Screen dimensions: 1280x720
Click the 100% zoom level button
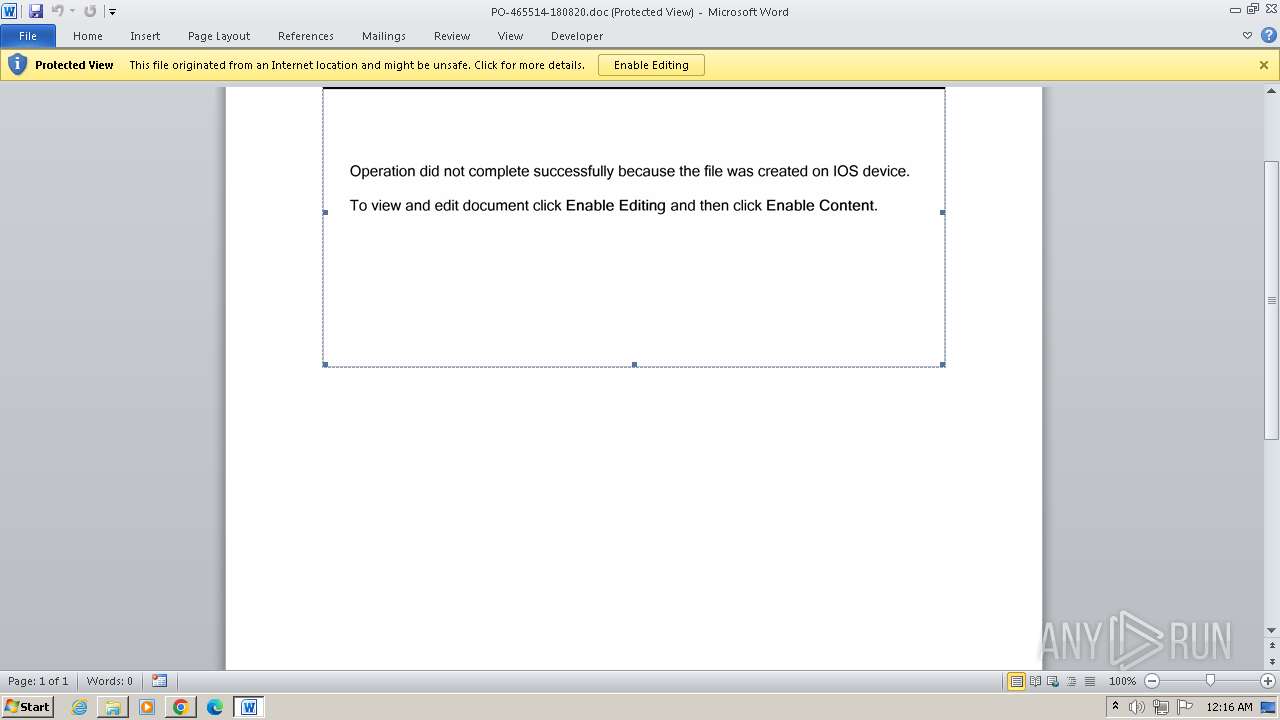(1122, 681)
